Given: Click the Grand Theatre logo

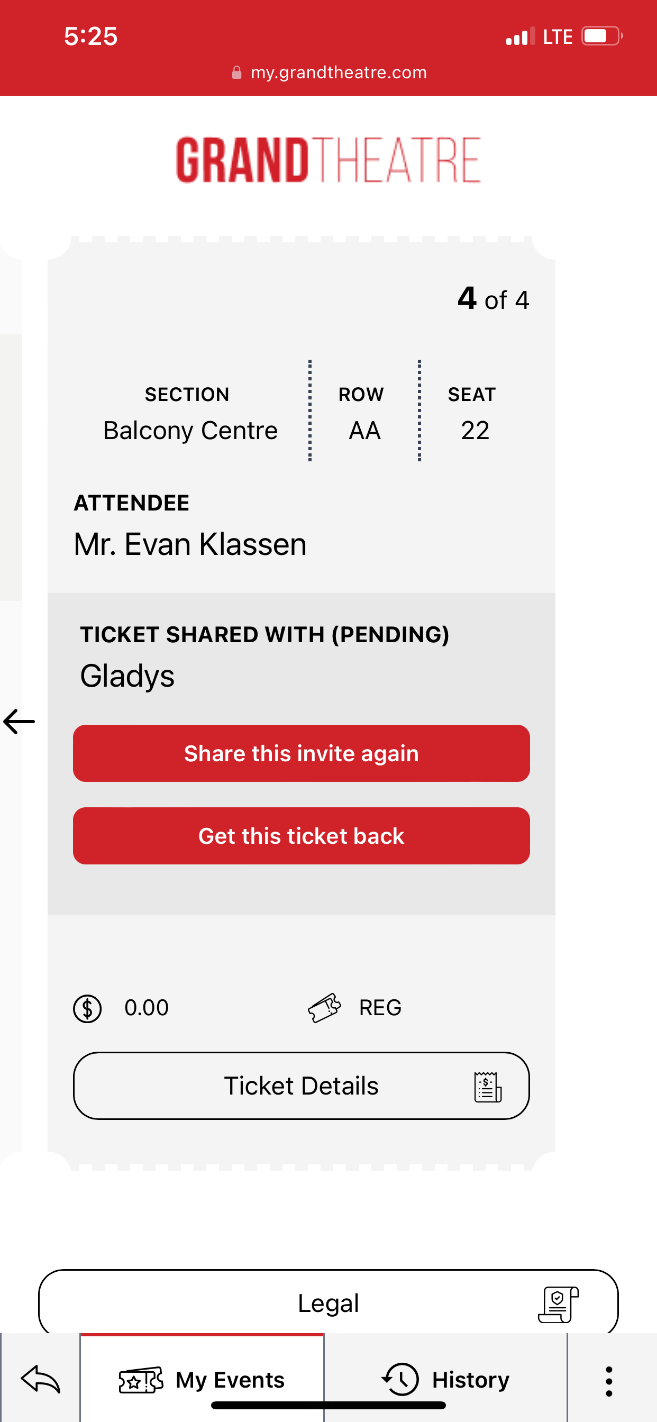Looking at the screenshot, I should click(x=328, y=160).
